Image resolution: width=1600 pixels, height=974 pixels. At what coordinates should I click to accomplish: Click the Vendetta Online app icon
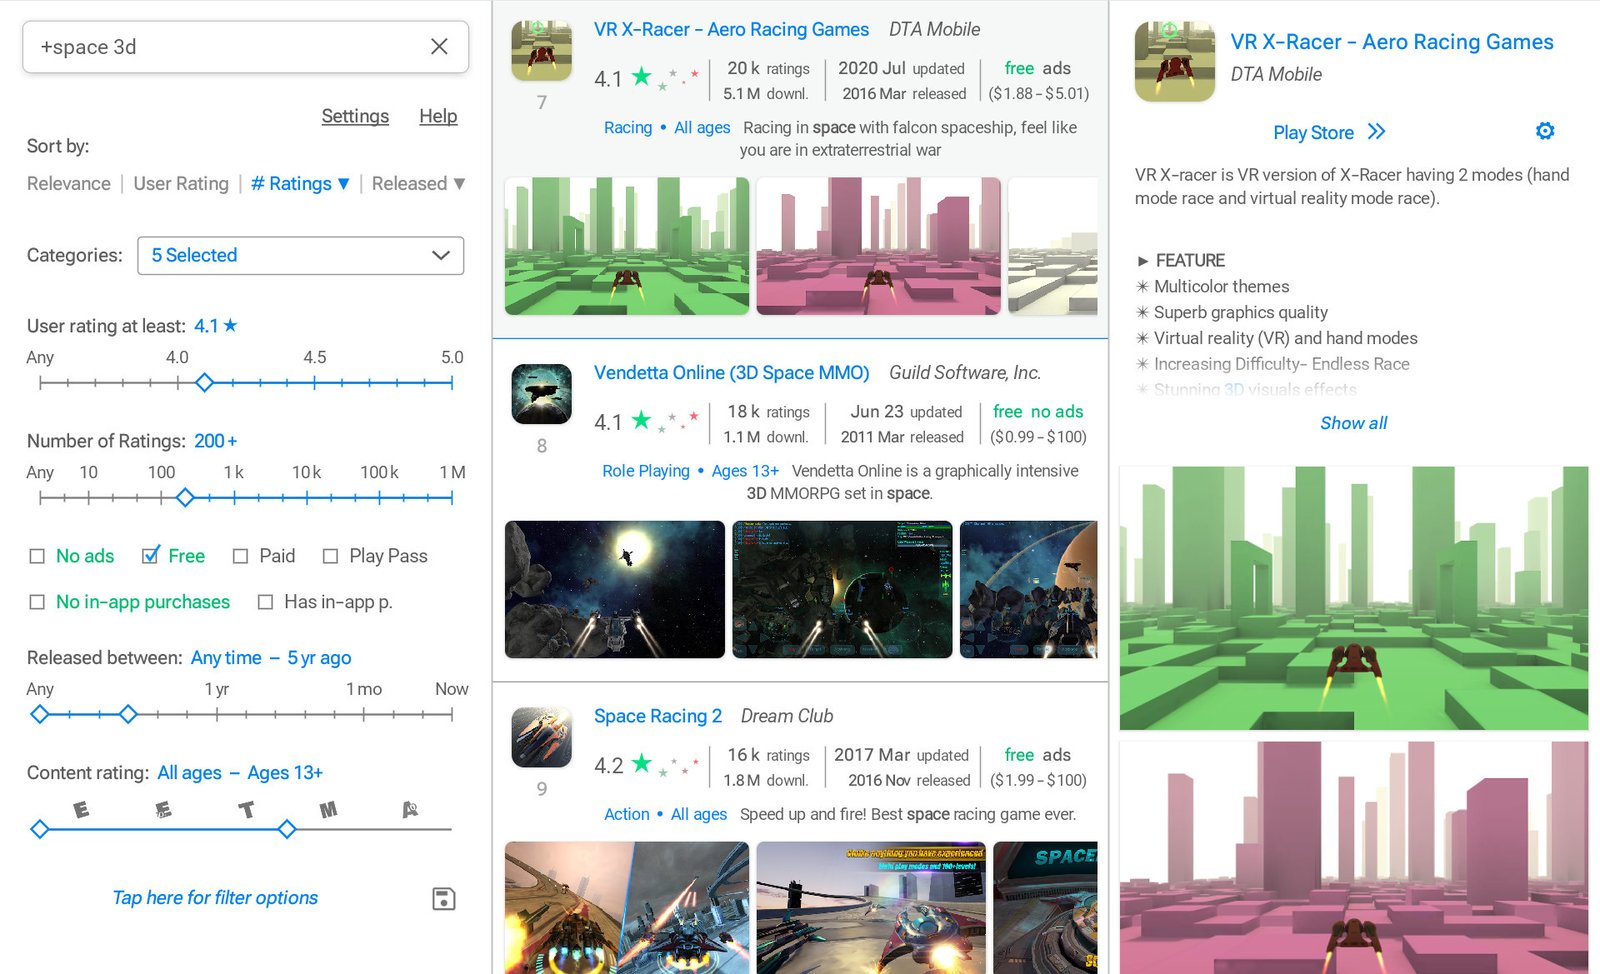(x=540, y=394)
